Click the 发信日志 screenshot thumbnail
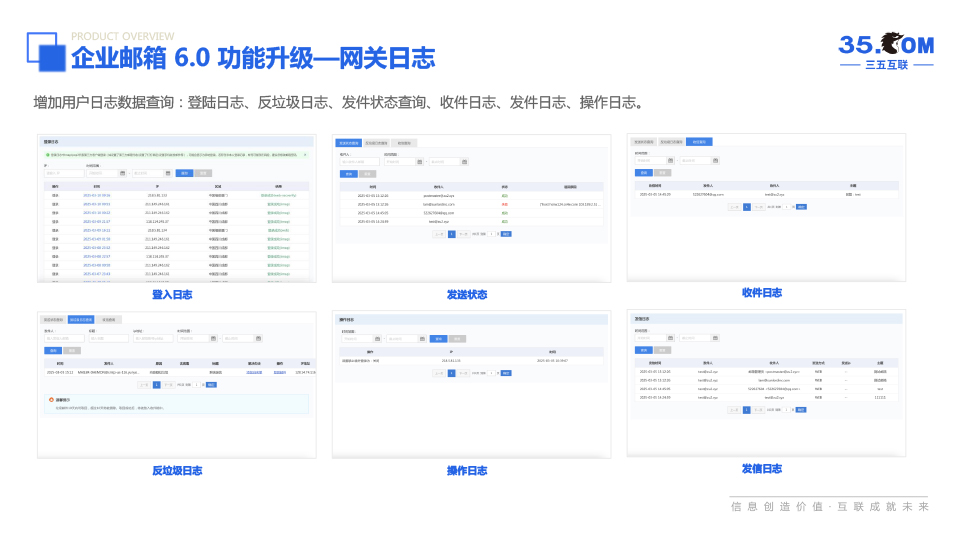The image size is (960, 540). 765,380
